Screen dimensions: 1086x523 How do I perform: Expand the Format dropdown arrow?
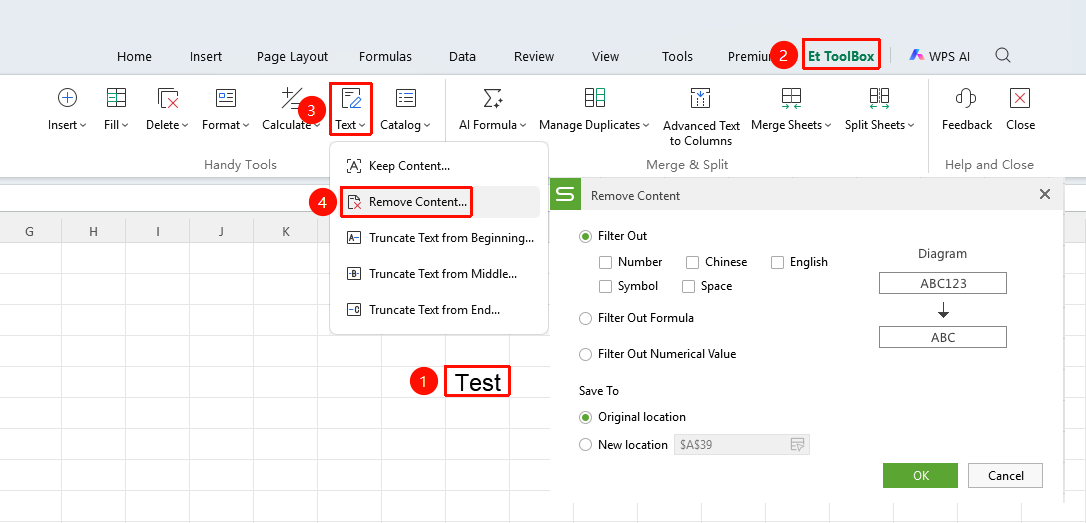tap(246, 125)
